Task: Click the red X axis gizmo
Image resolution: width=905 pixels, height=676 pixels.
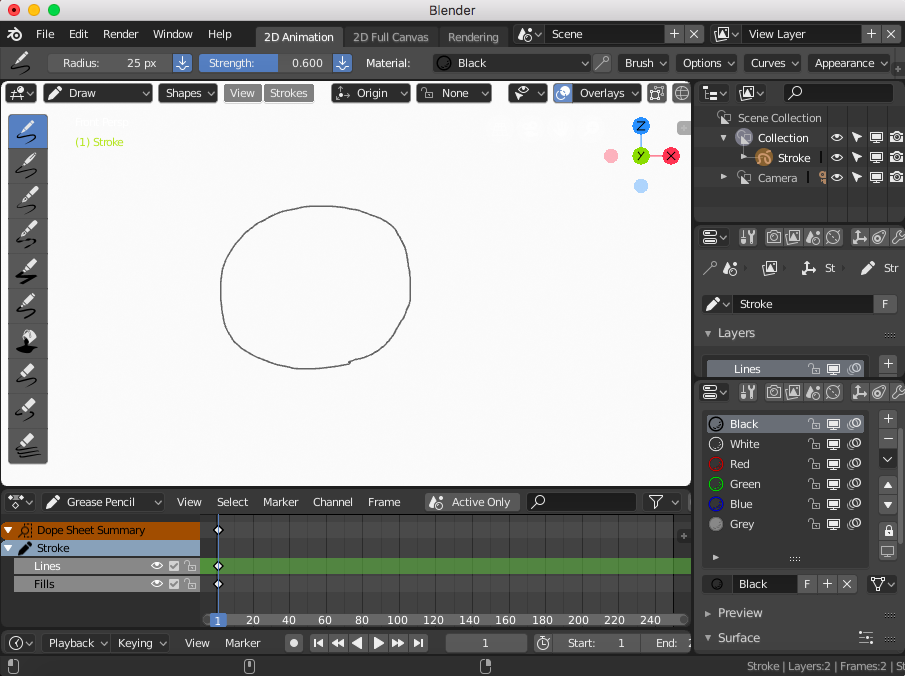Action: (x=671, y=156)
